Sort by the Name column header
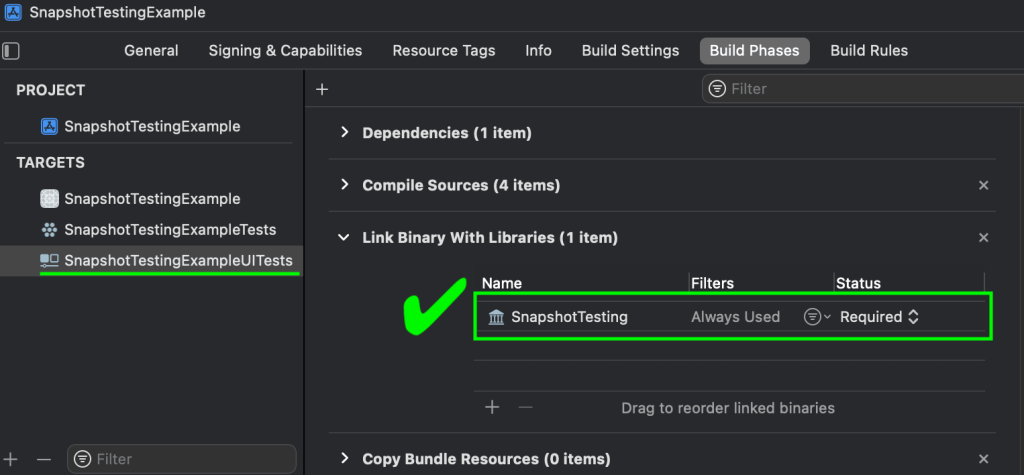This screenshot has height=475, width=1024. [x=502, y=283]
